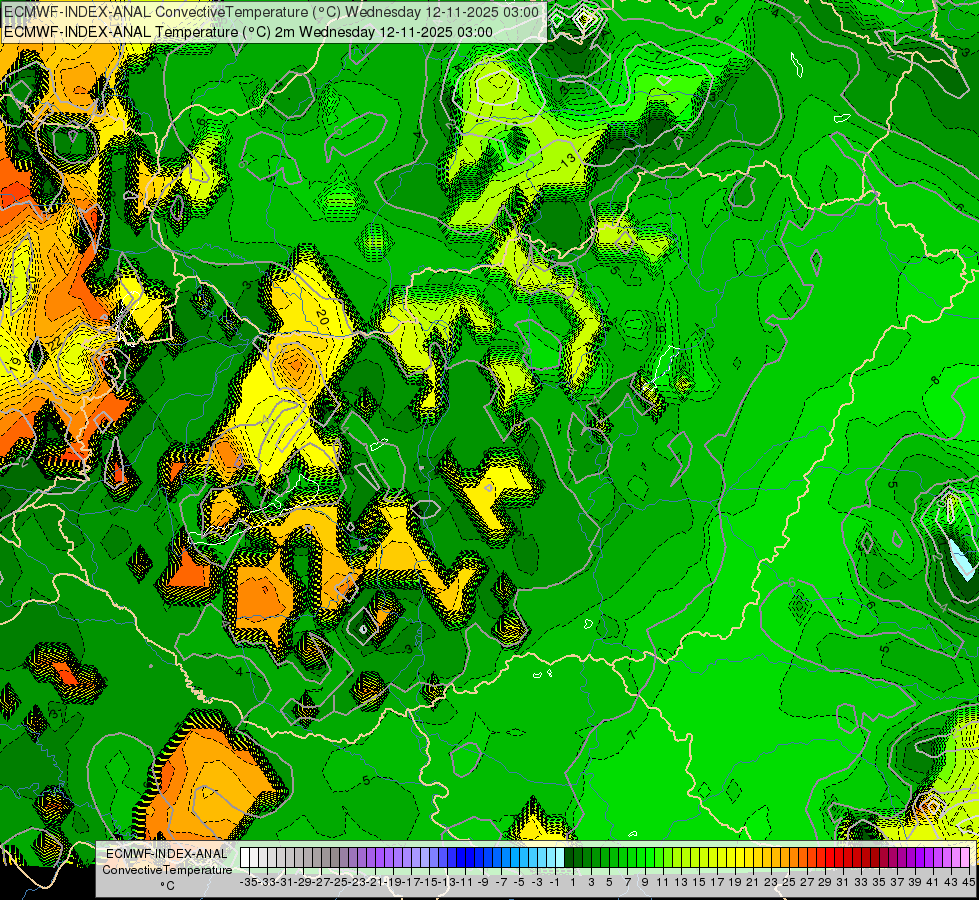Click the ConvectiveTemperature label in the legend
Viewport: 979px width, 900px height.
(x=167, y=869)
